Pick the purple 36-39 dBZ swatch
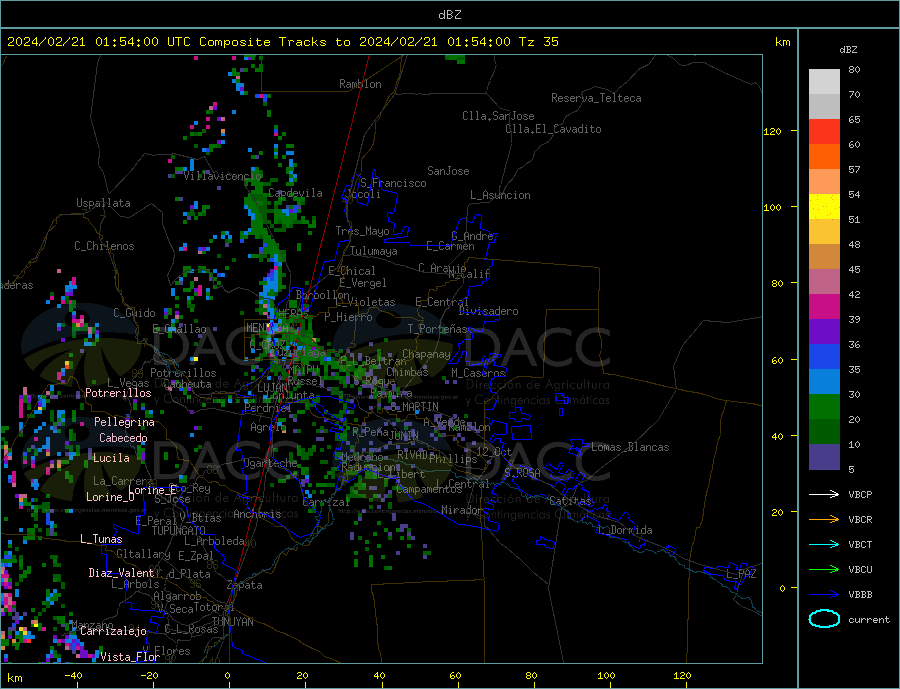Image resolution: width=900 pixels, height=689 pixels. [x=824, y=332]
